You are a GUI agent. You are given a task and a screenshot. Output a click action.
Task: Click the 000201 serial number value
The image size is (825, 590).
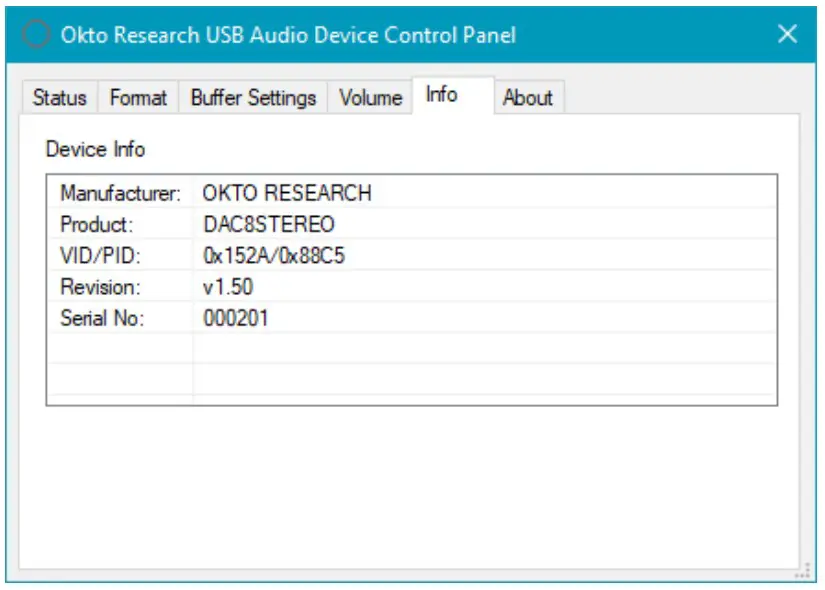[235, 319]
